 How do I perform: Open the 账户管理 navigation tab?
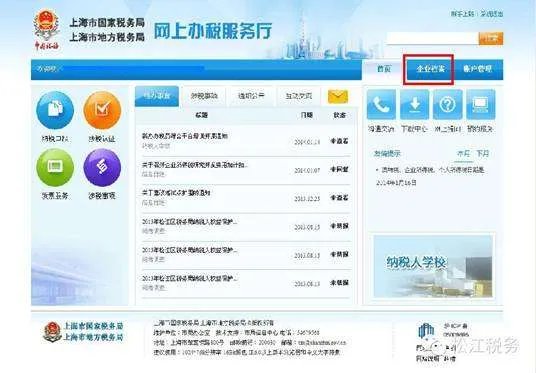[x=478, y=69]
